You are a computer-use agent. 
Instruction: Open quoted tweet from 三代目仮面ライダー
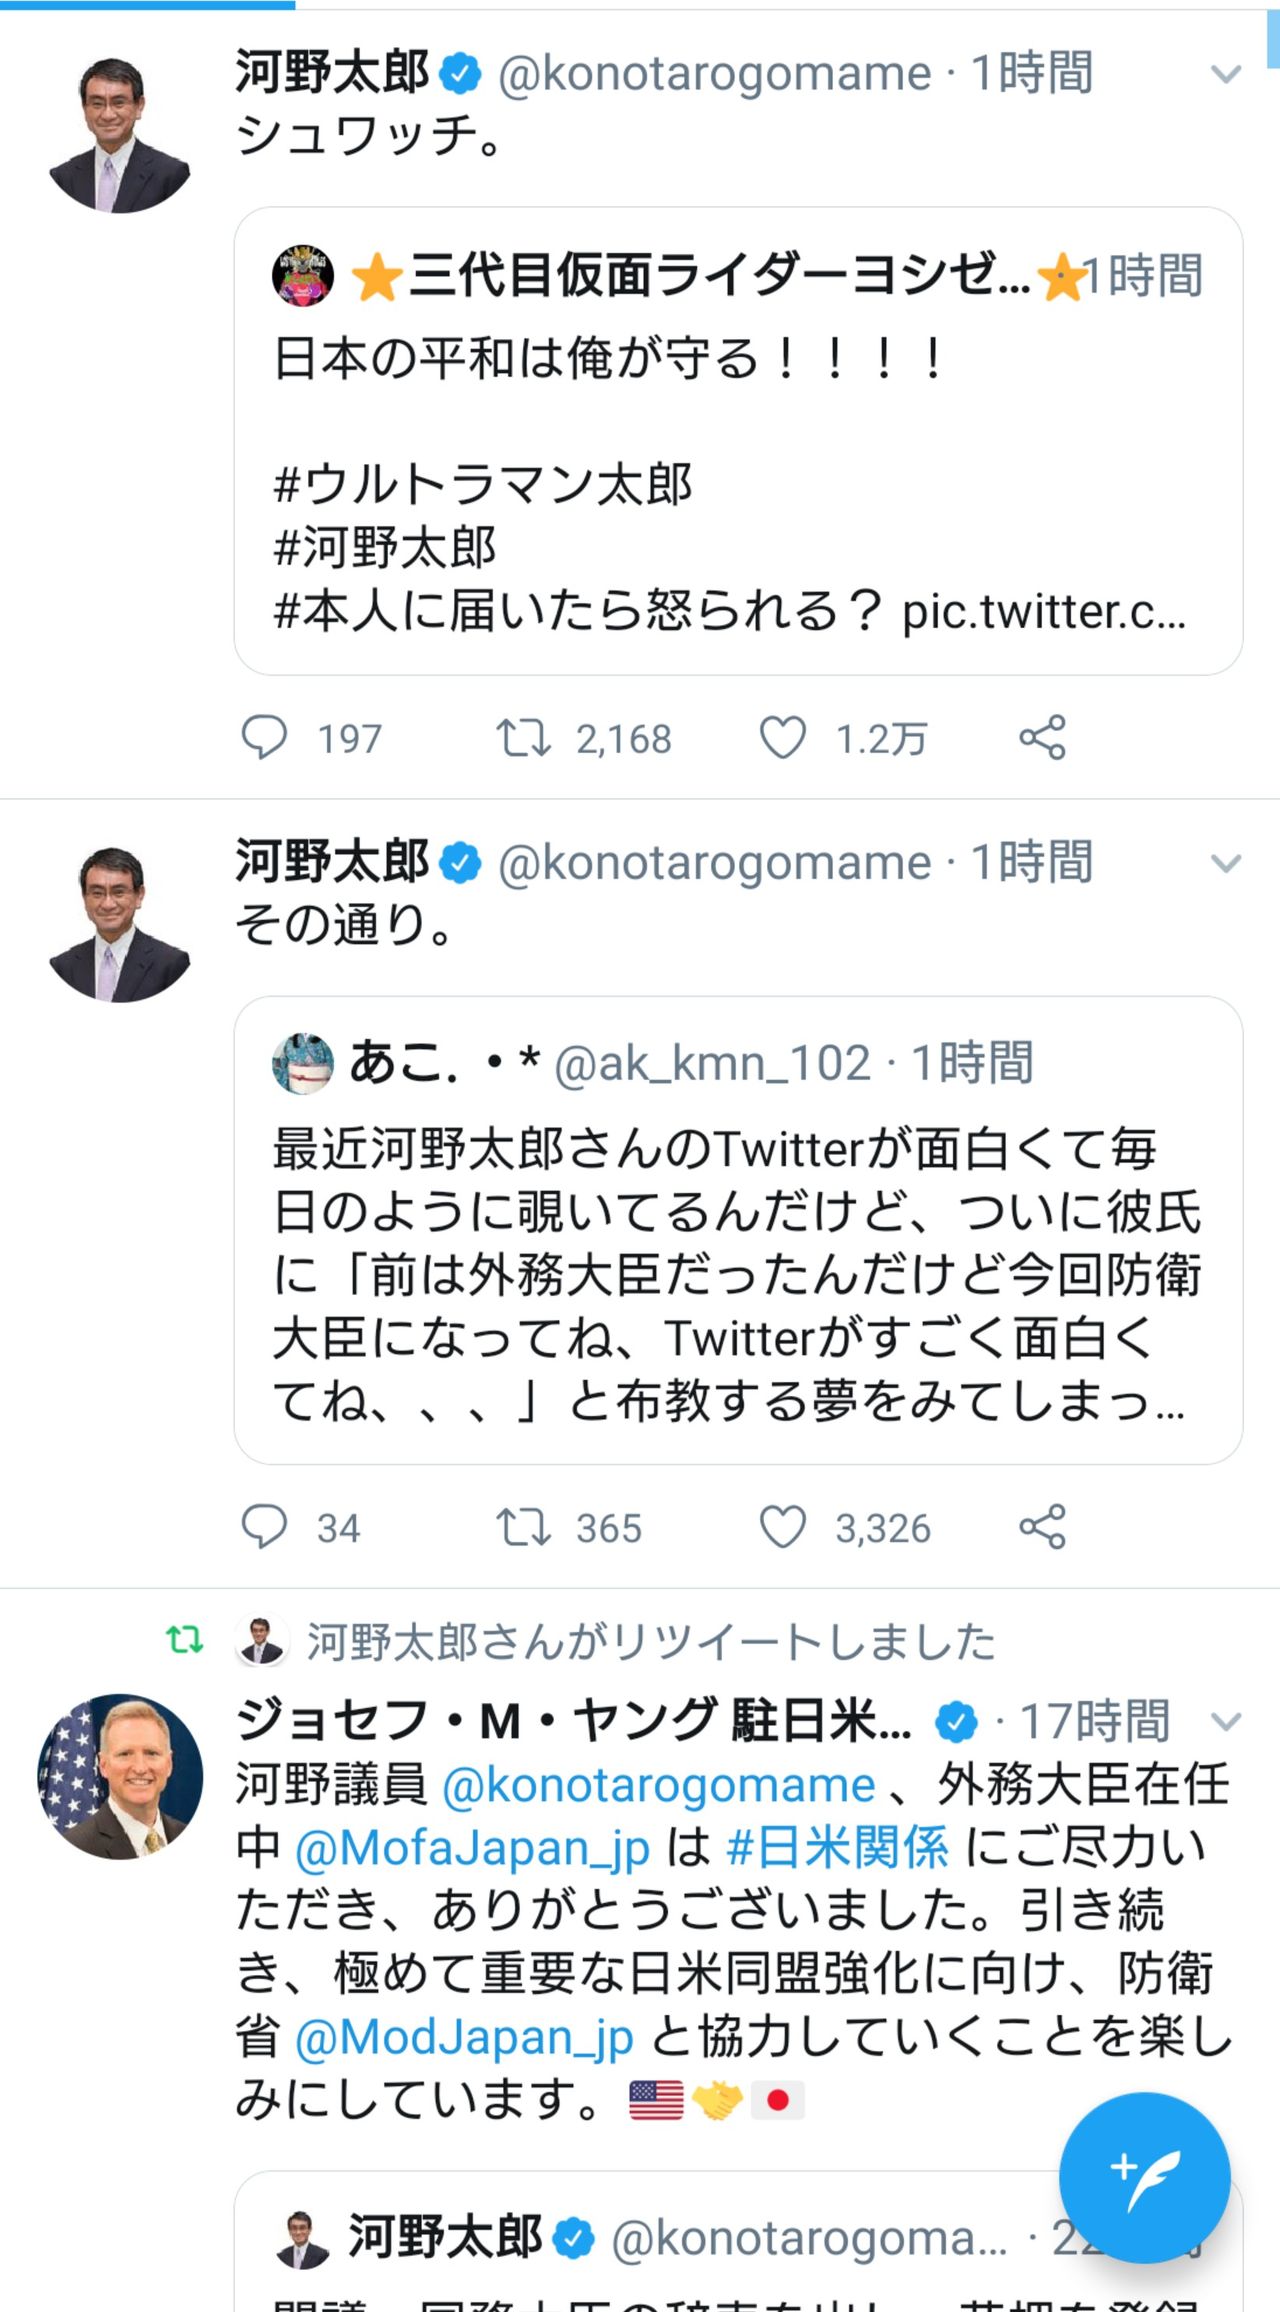coord(738,440)
